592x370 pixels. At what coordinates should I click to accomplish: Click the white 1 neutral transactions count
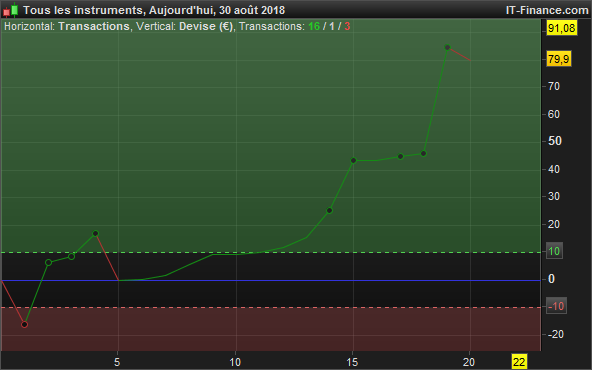[x=331, y=26]
